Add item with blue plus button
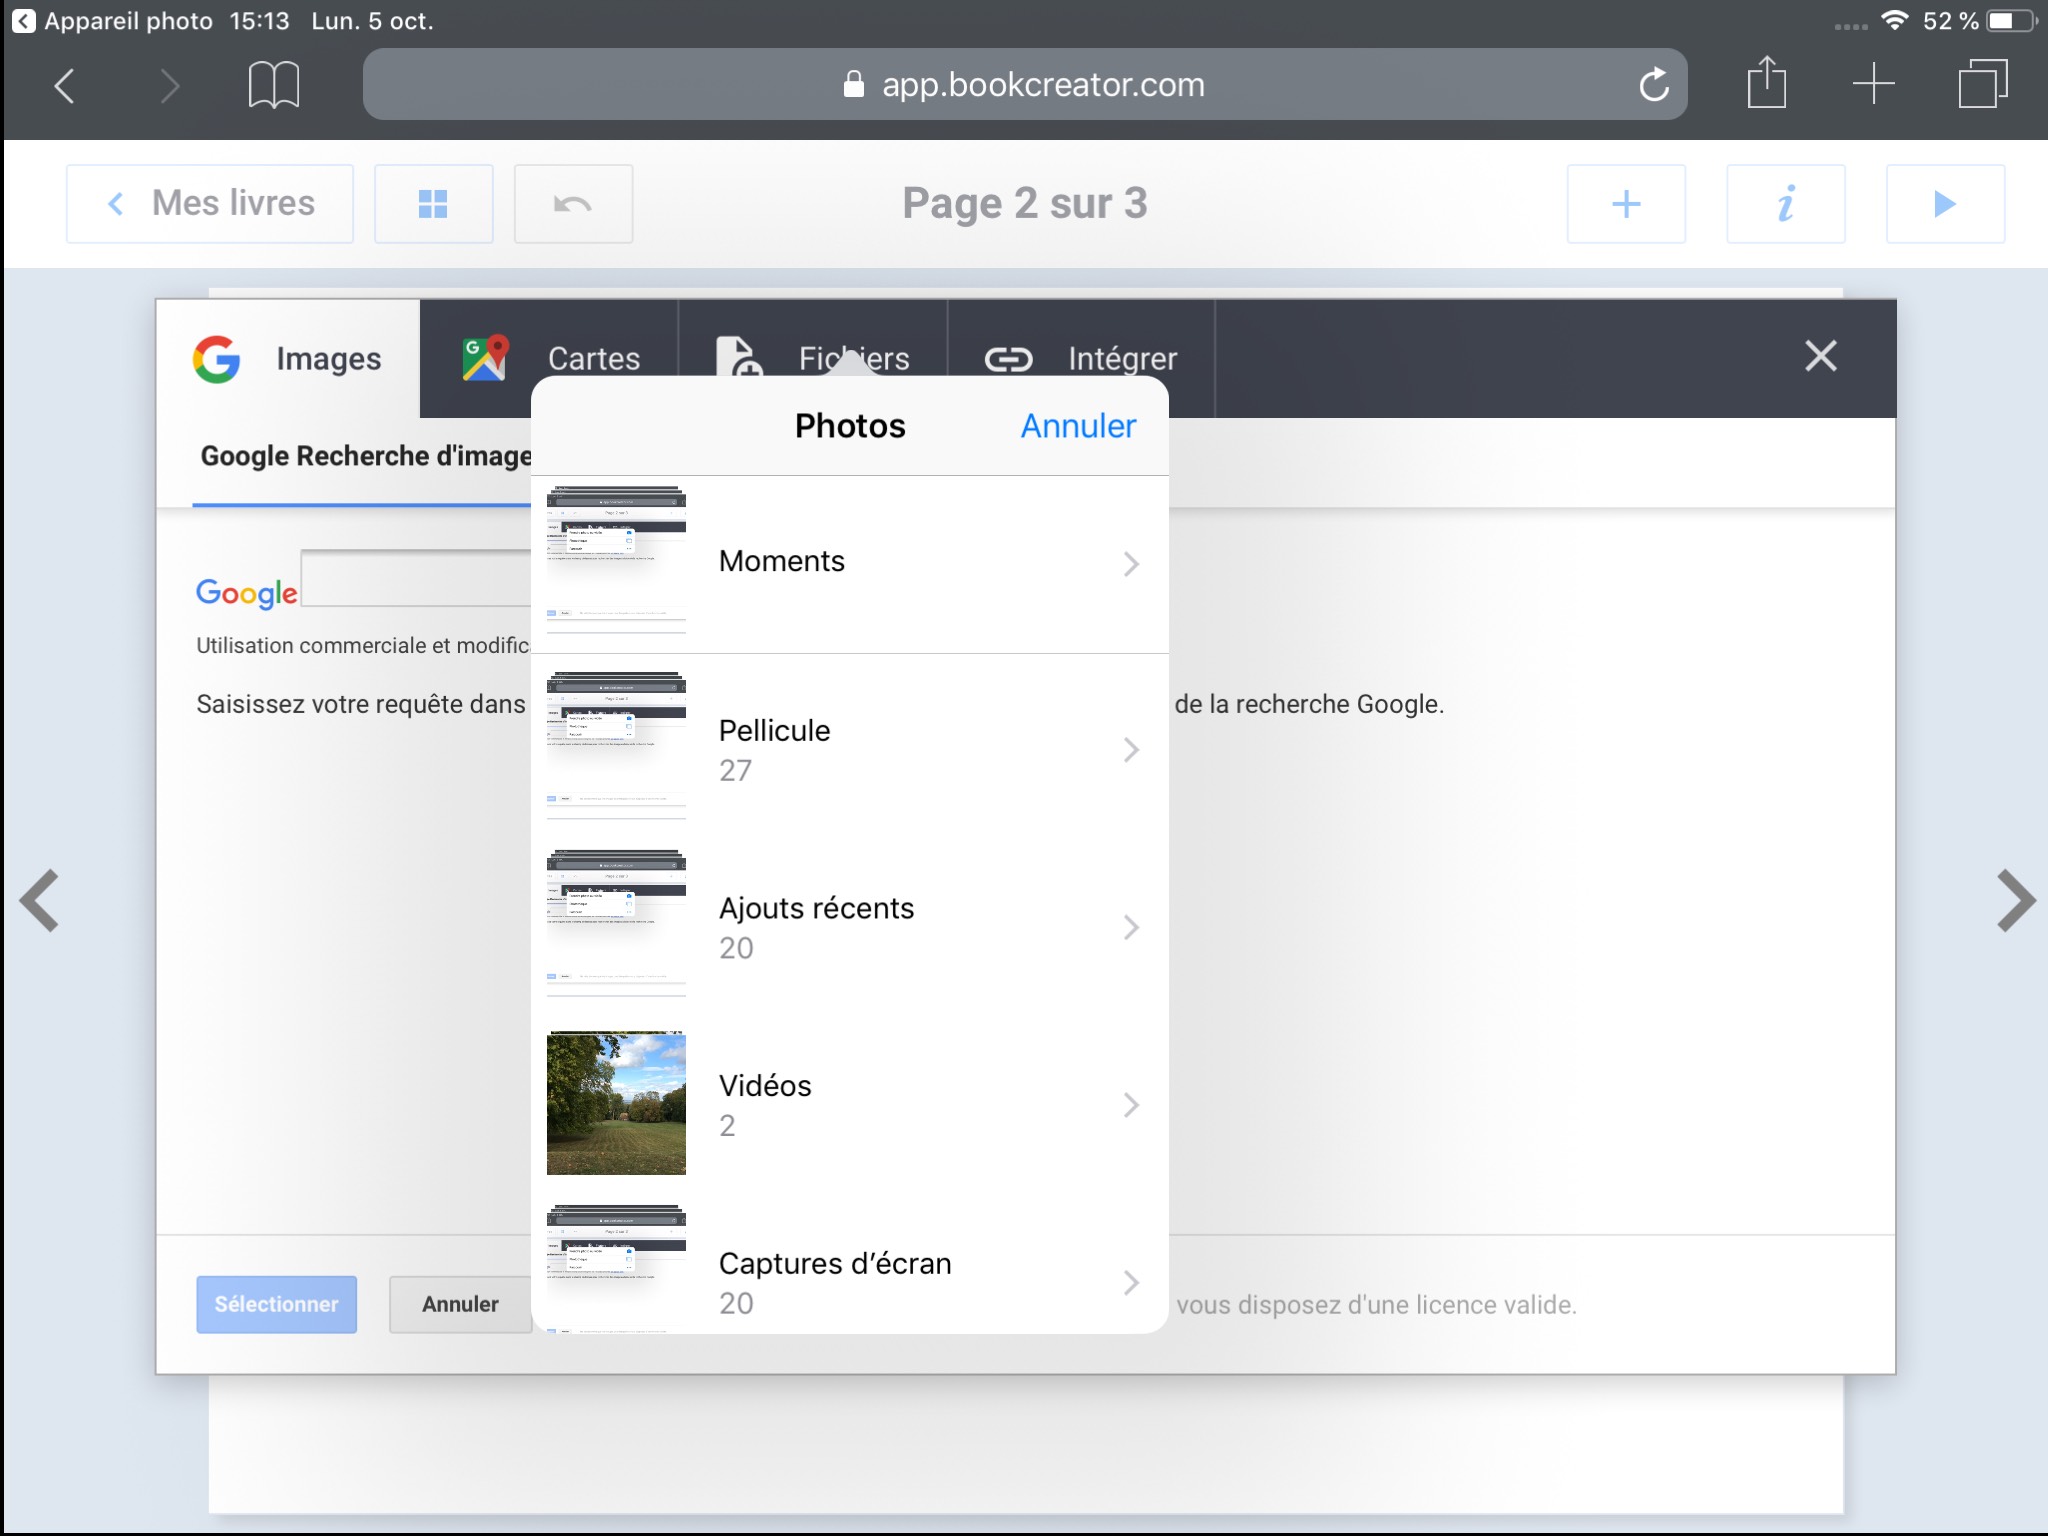 [x=1626, y=204]
